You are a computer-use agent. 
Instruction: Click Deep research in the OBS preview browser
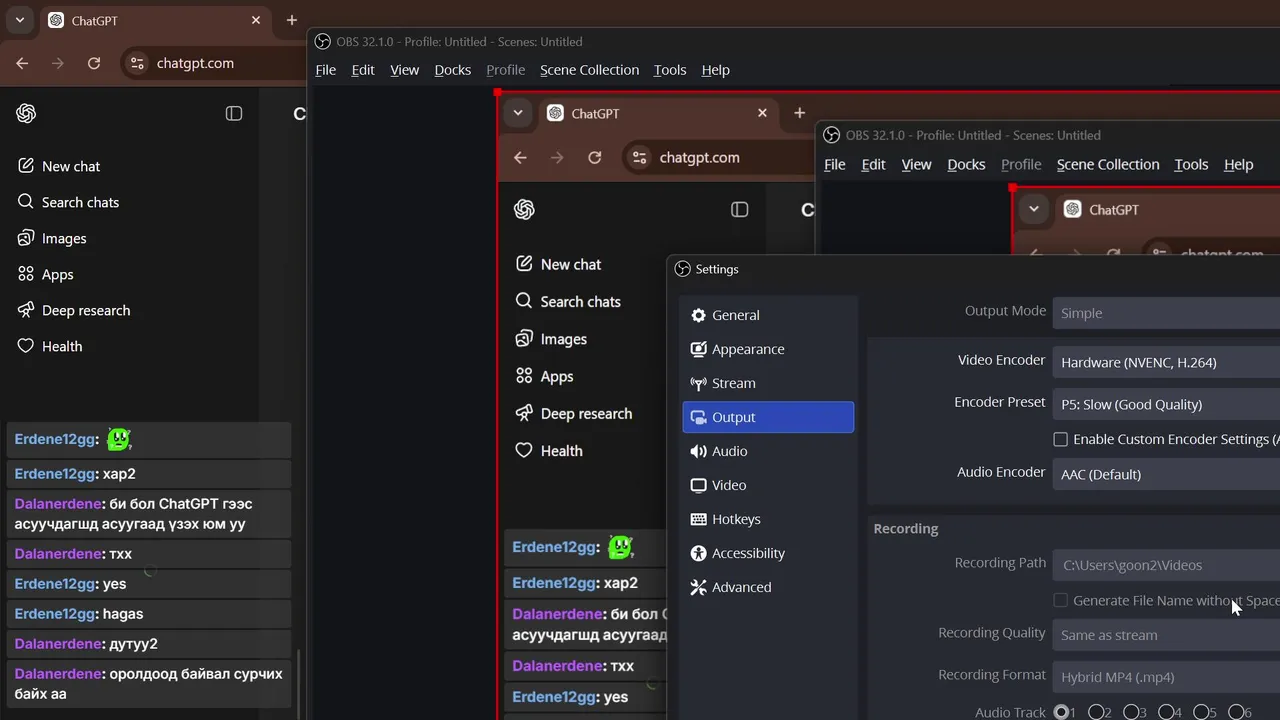point(573,413)
